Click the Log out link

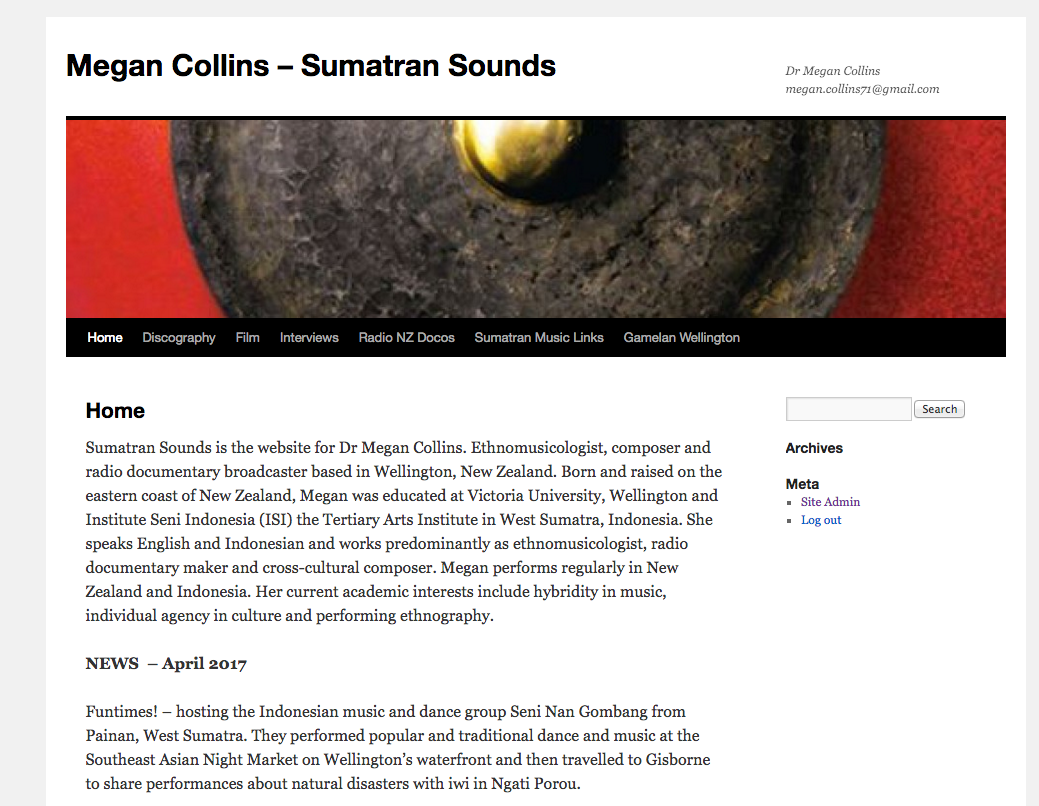[821, 520]
